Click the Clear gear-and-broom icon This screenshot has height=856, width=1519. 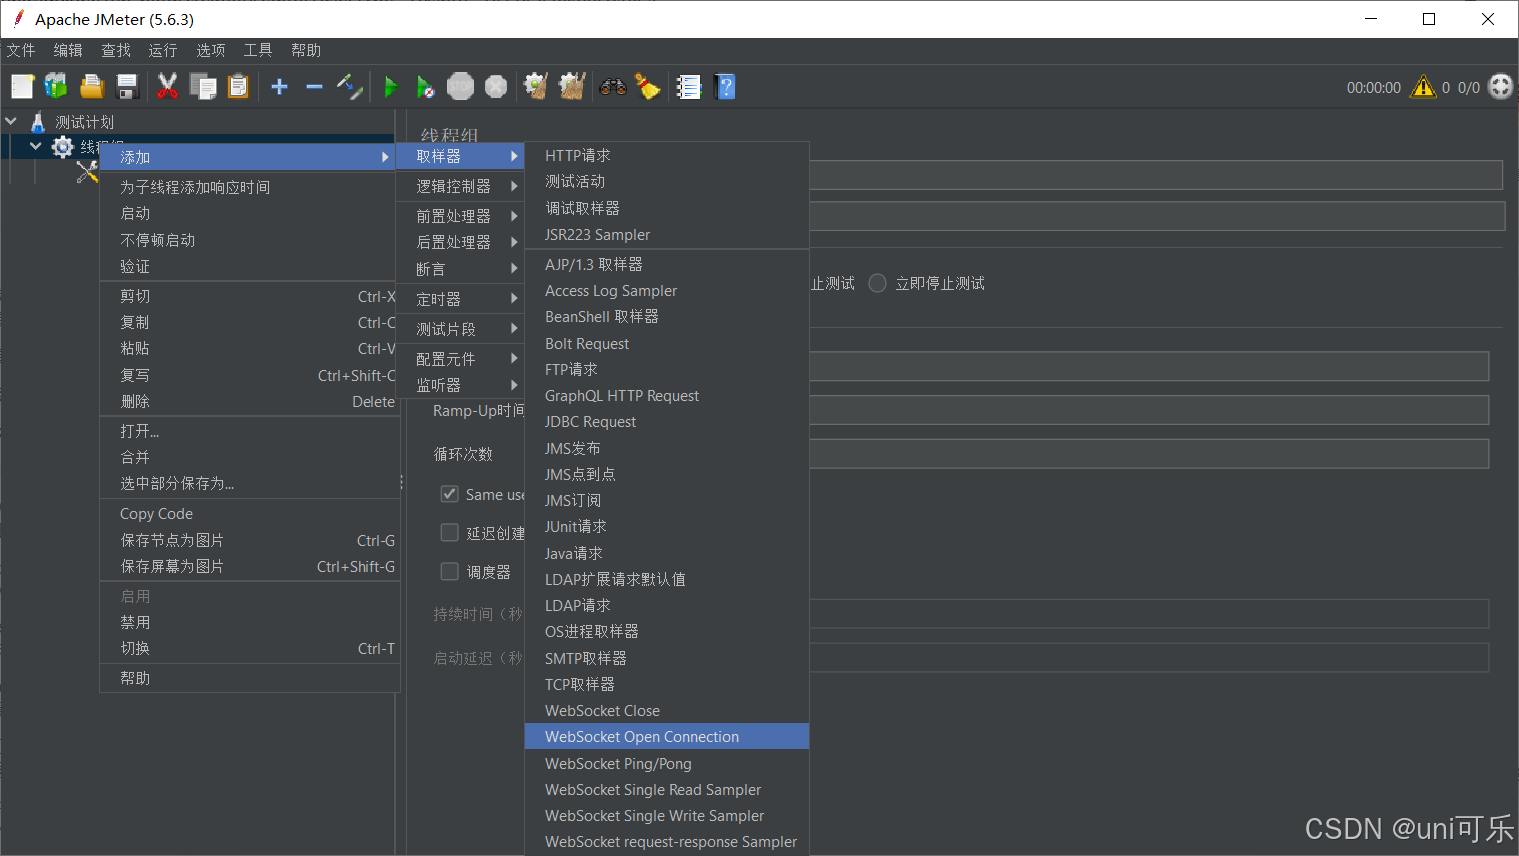click(x=536, y=87)
